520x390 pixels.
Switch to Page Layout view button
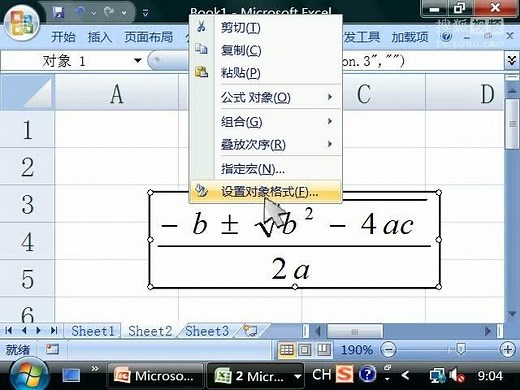tap(305, 350)
